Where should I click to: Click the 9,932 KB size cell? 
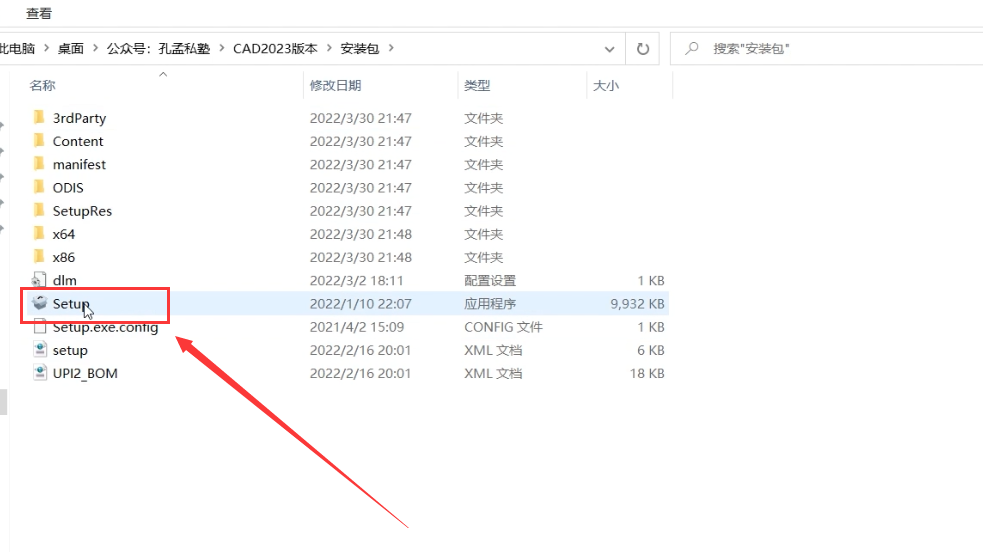(637, 303)
